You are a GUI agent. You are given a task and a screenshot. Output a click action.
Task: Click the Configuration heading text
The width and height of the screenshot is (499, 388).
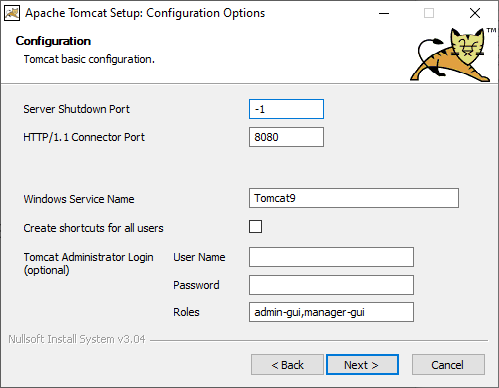(x=53, y=41)
